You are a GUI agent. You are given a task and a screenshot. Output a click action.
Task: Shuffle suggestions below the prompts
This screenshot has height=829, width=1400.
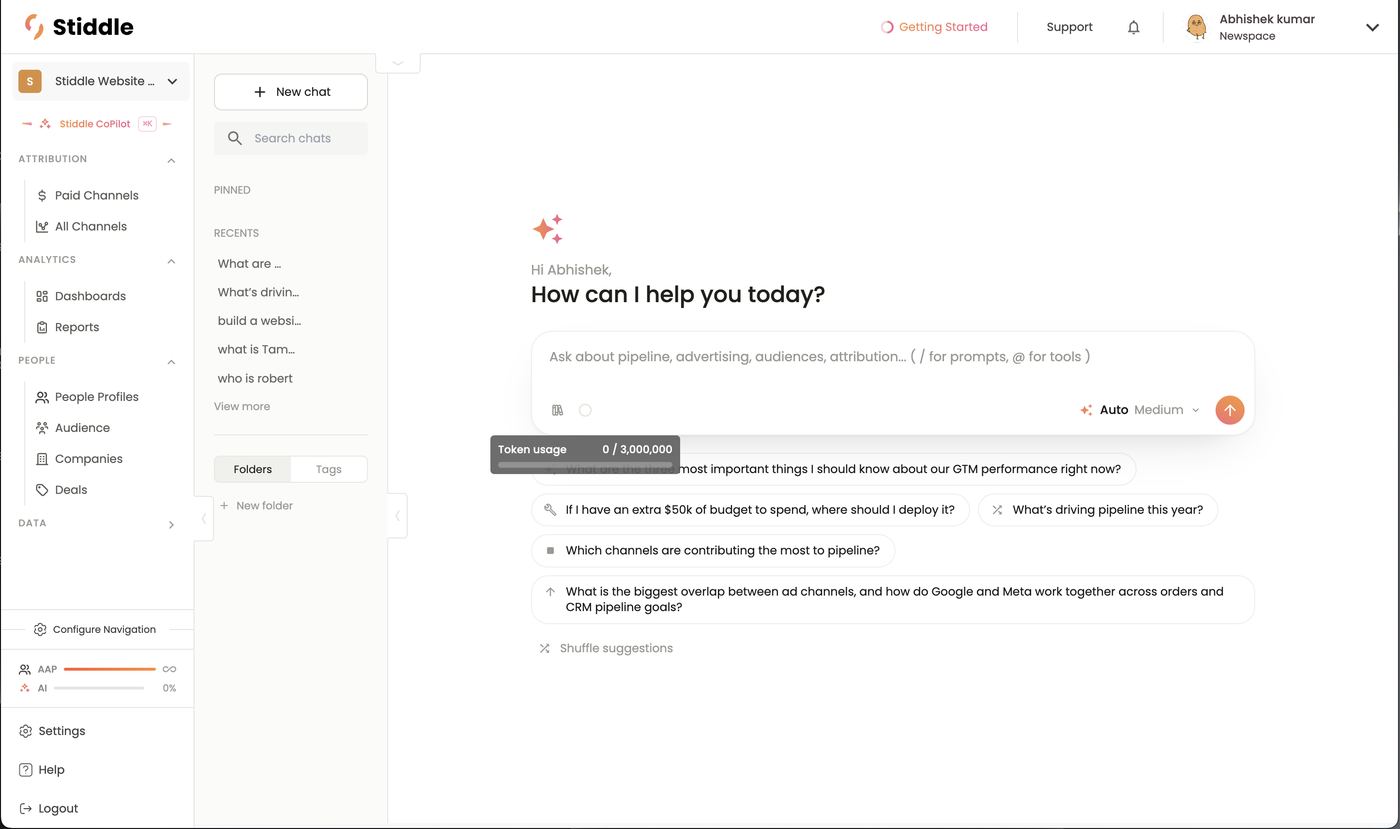(606, 649)
